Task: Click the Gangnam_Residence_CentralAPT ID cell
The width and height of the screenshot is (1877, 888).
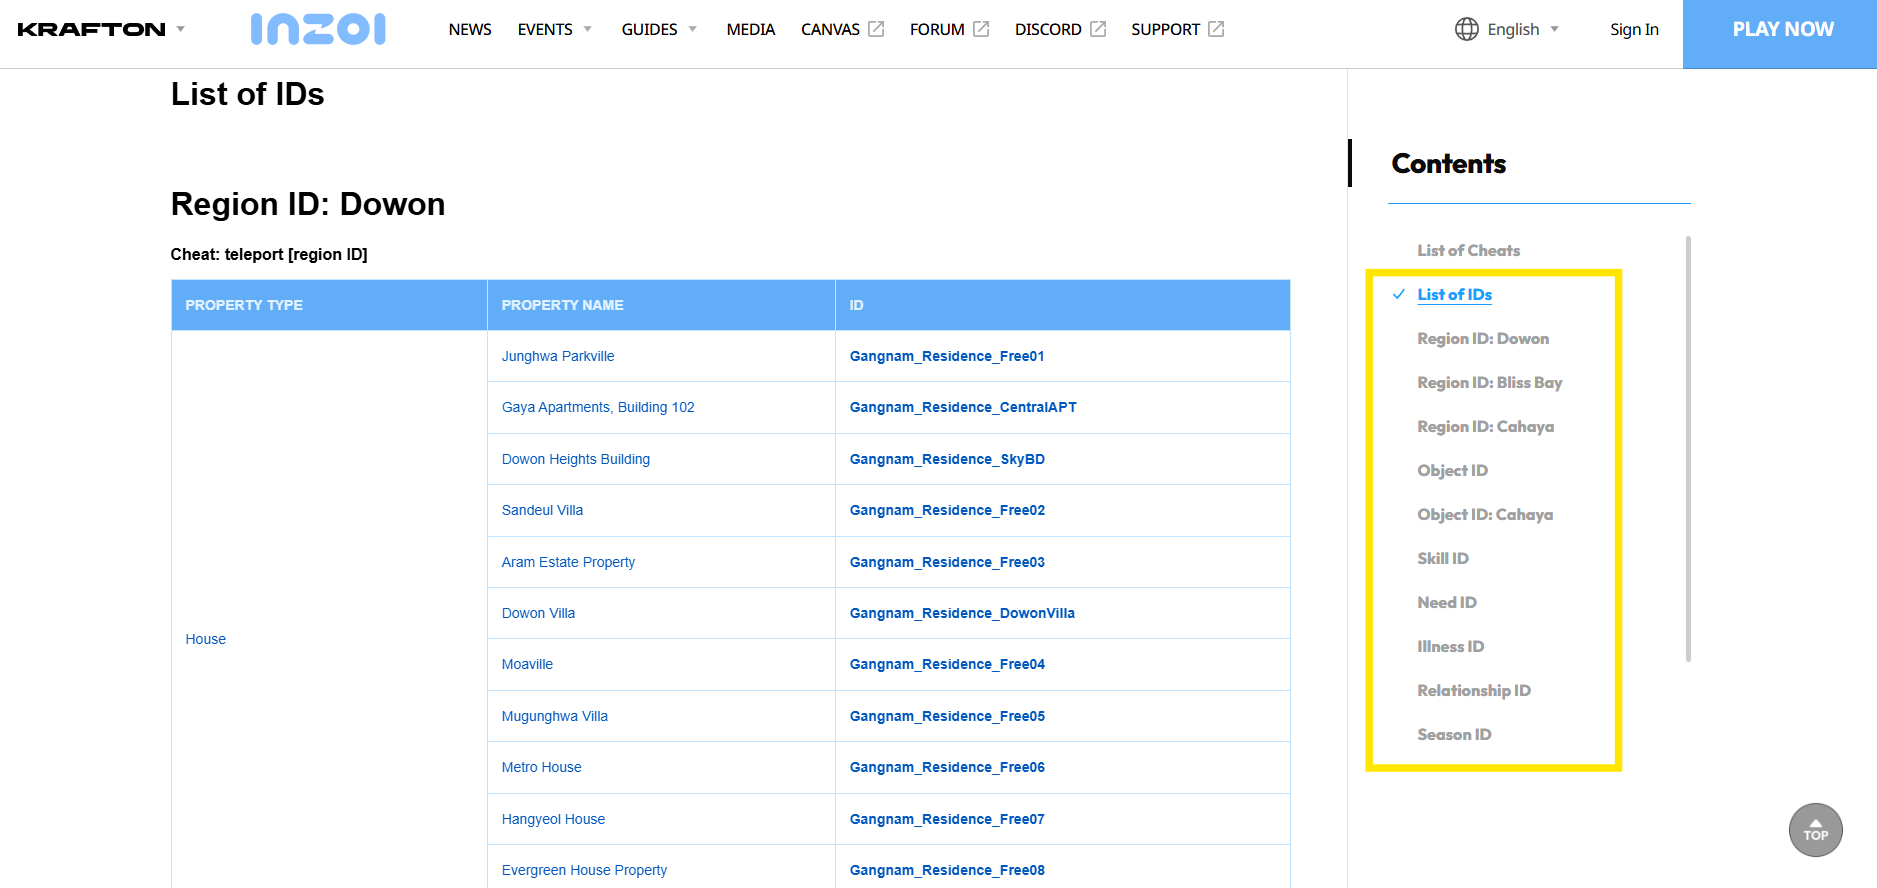Action: tap(1062, 407)
